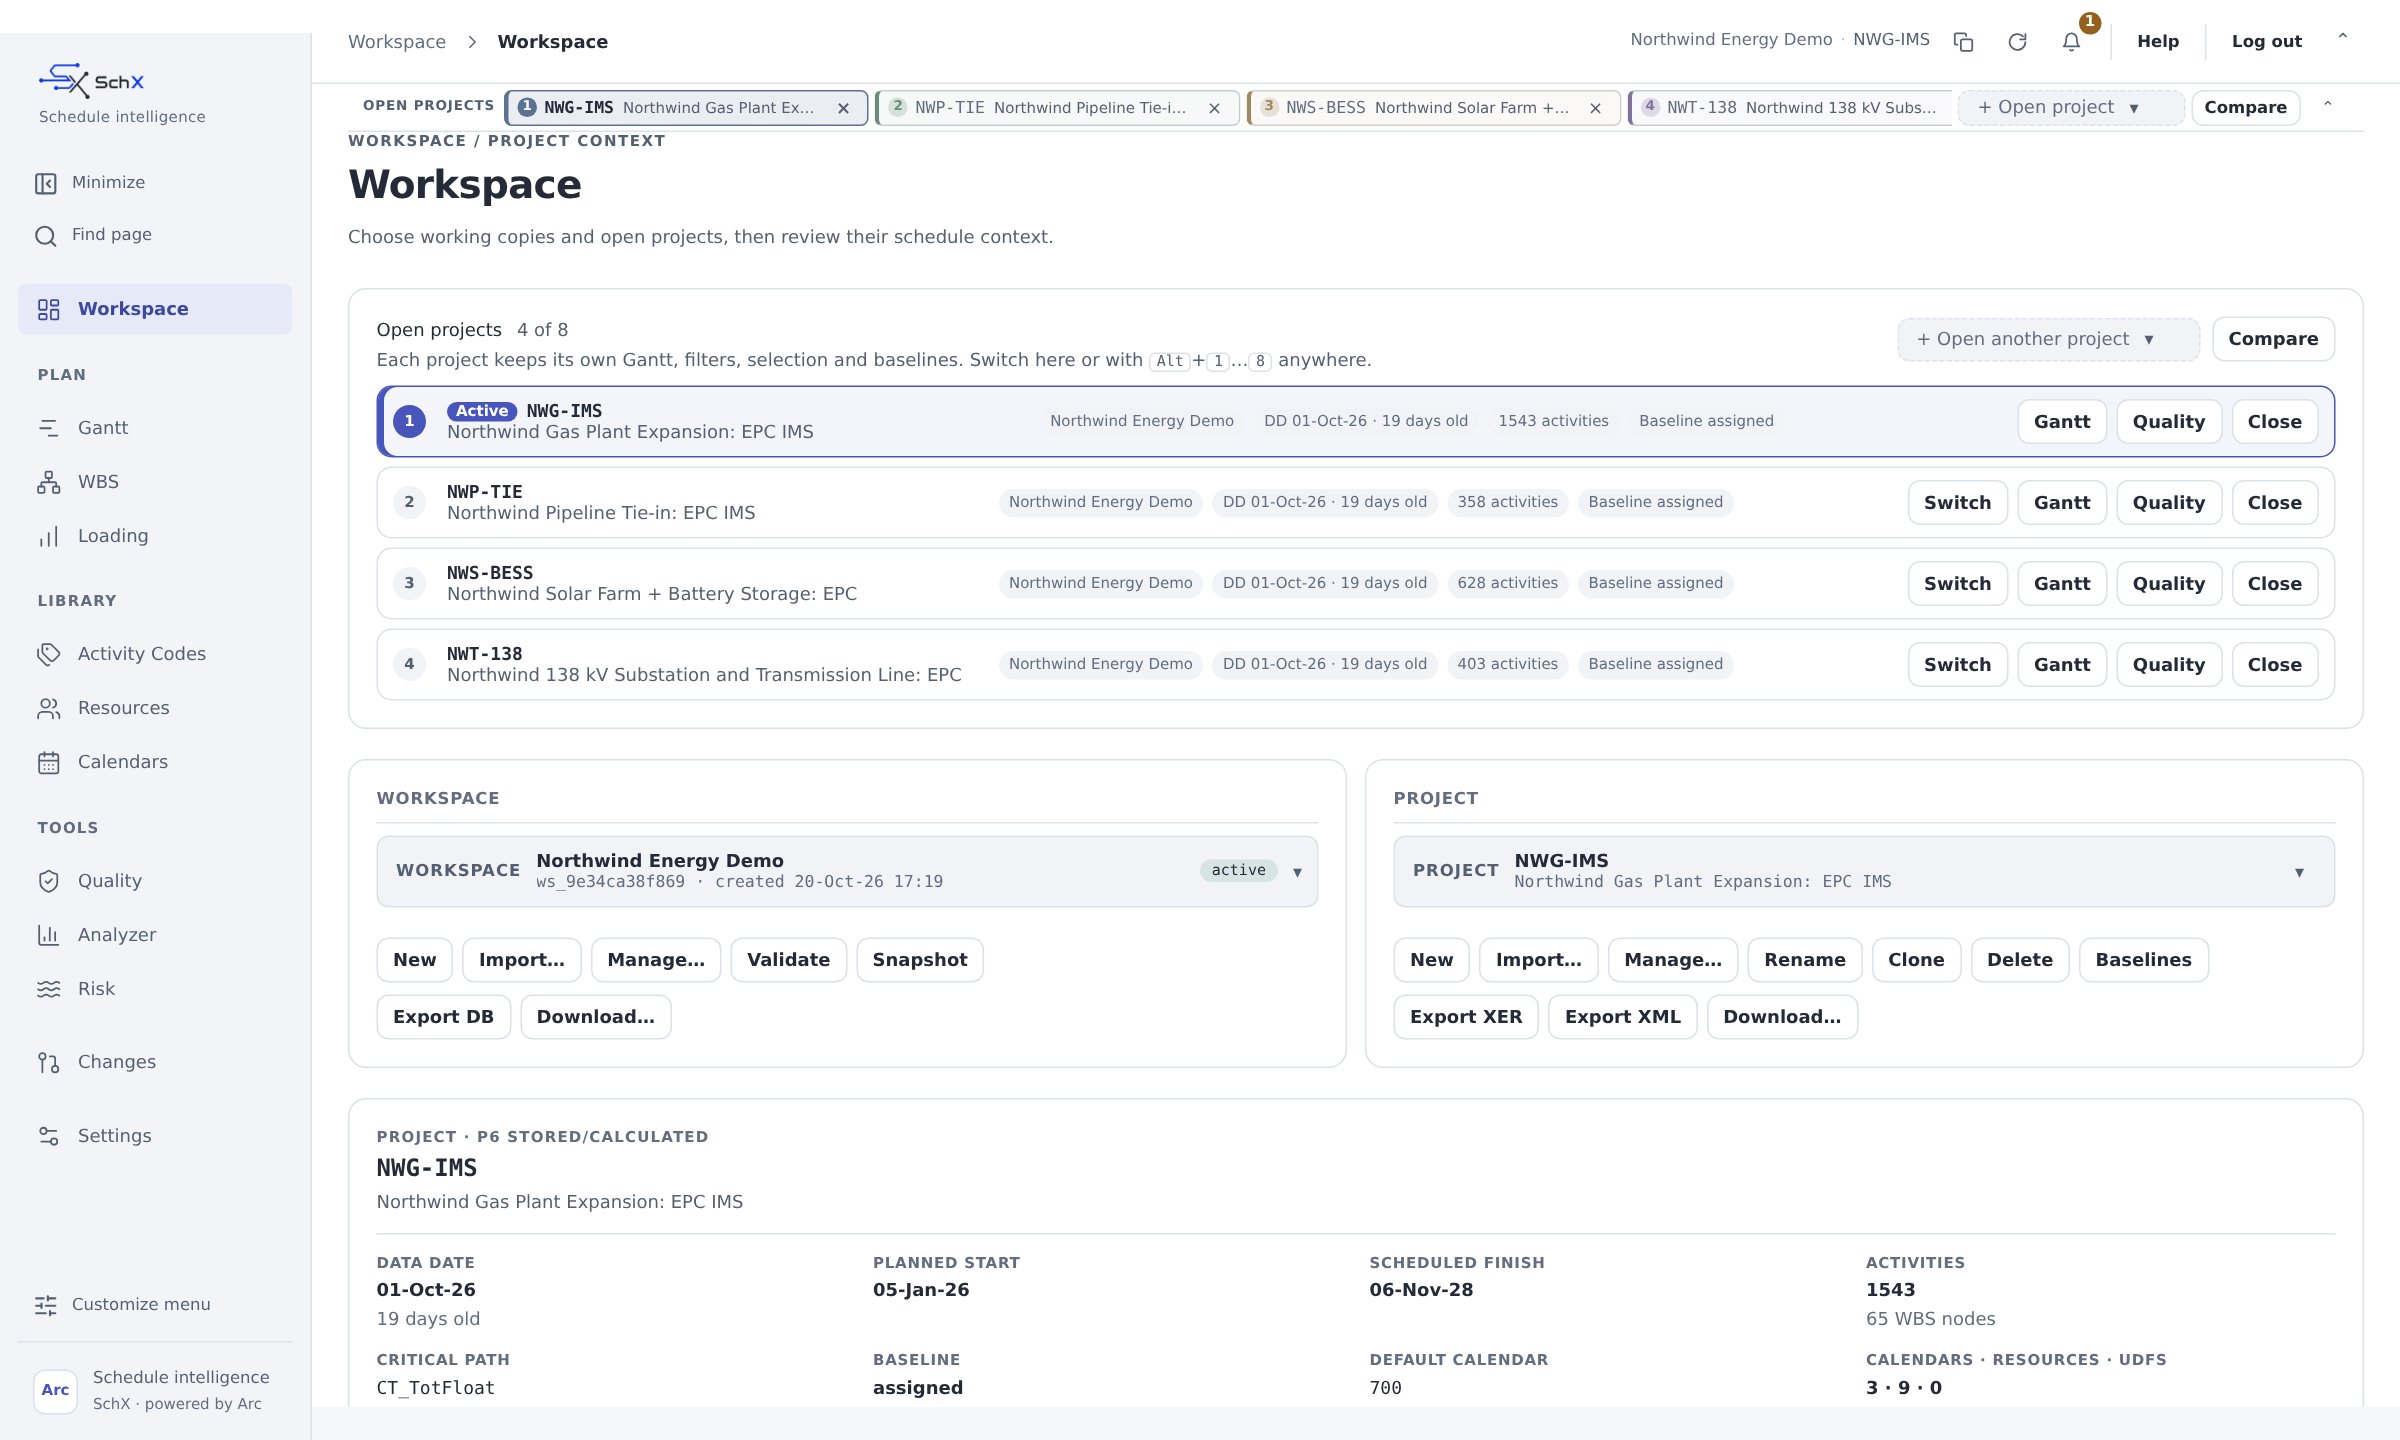Viewport: 2400px width, 1440px height.
Task: Click the Workspace breadcrumb root link
Action: (397, 42)
